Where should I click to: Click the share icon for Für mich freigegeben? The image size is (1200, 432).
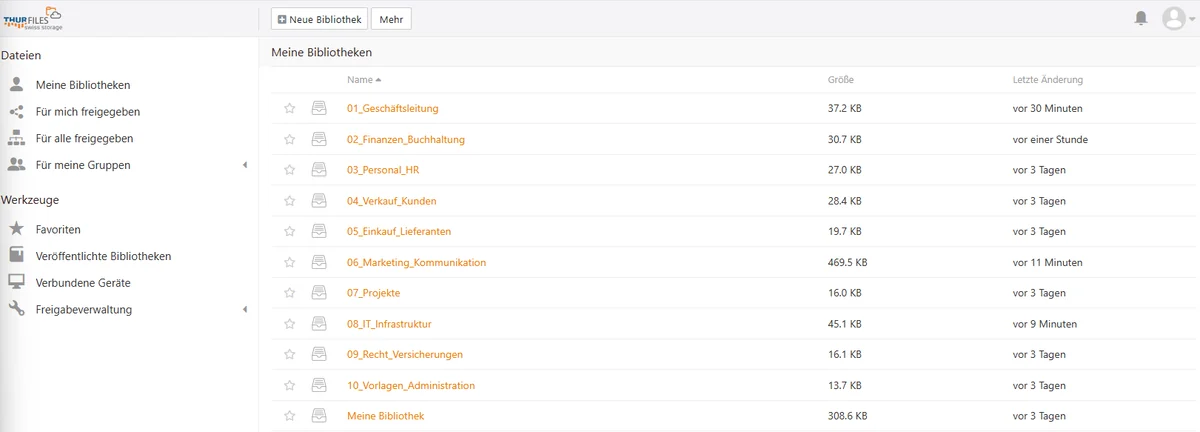pyautogui.click(x=16, y=112)
